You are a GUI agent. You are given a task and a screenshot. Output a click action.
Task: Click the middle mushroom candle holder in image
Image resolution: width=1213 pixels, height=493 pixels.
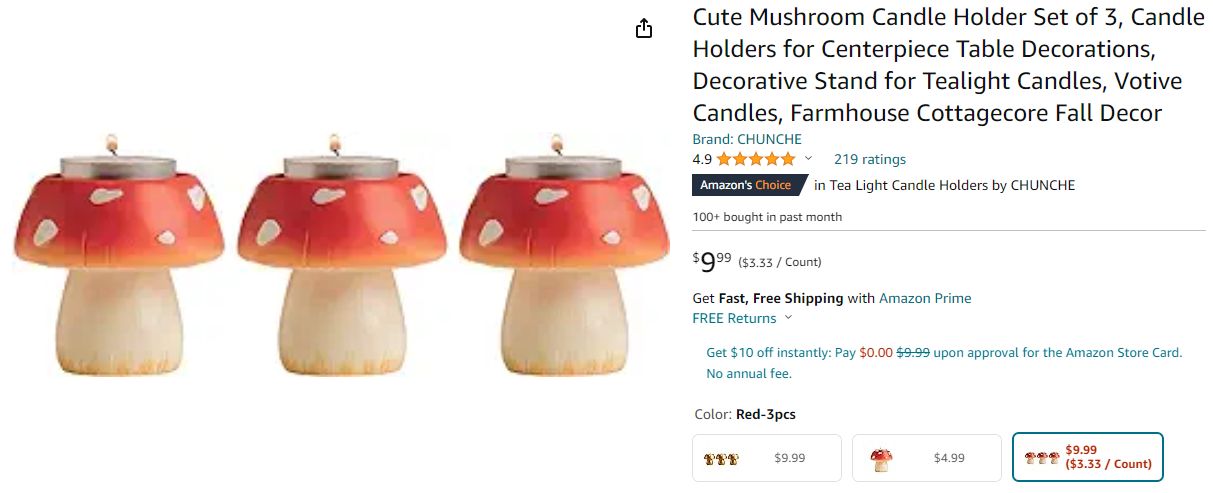pos(341,265)
